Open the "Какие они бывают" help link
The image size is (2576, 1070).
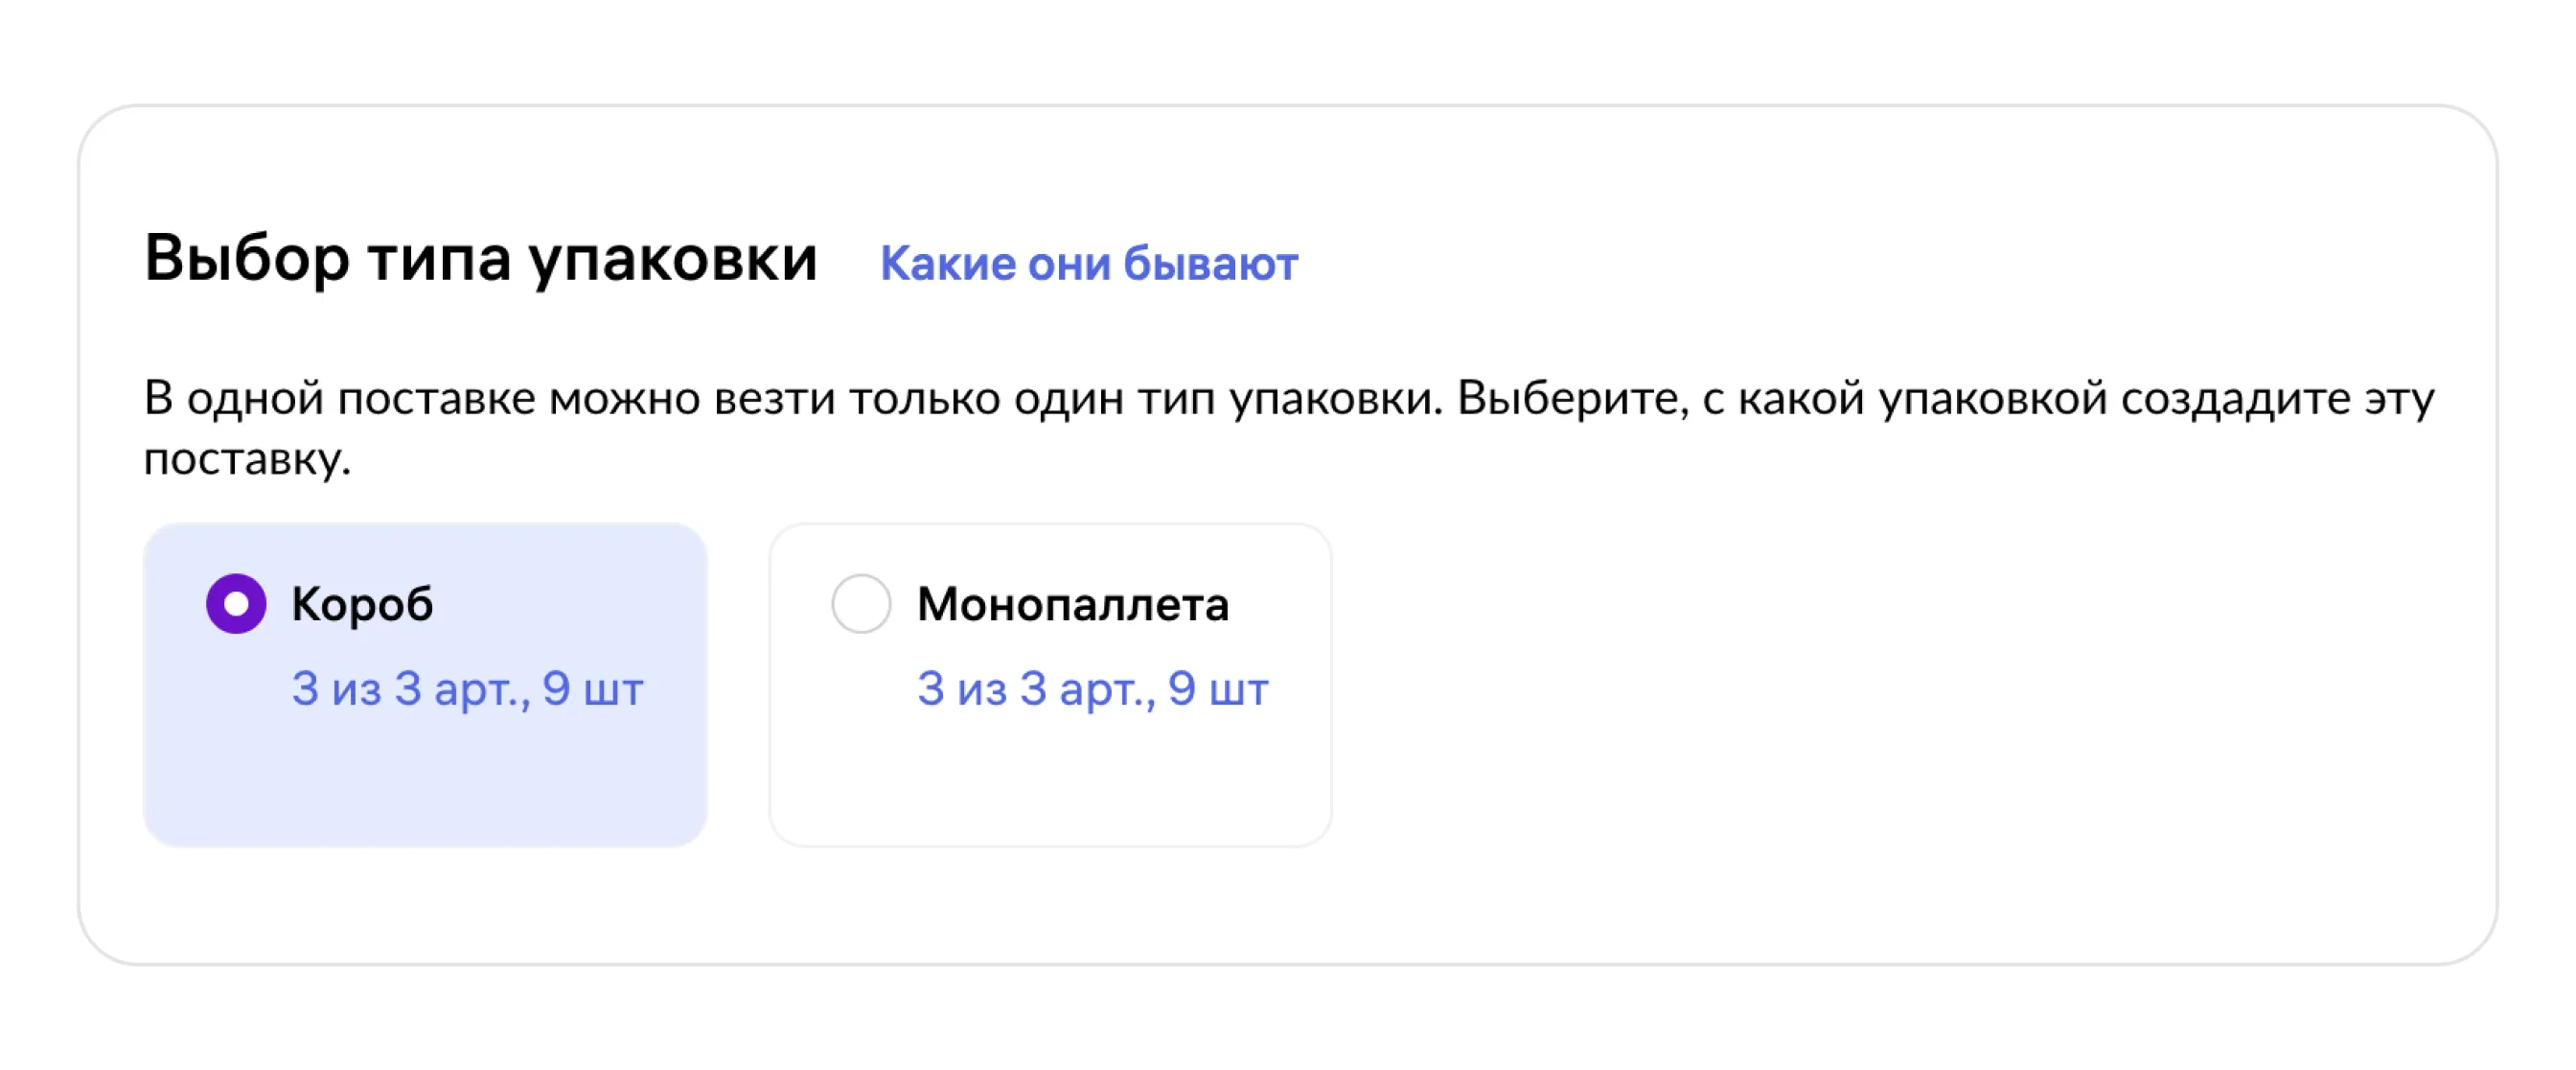click(x=1088, y=264)
